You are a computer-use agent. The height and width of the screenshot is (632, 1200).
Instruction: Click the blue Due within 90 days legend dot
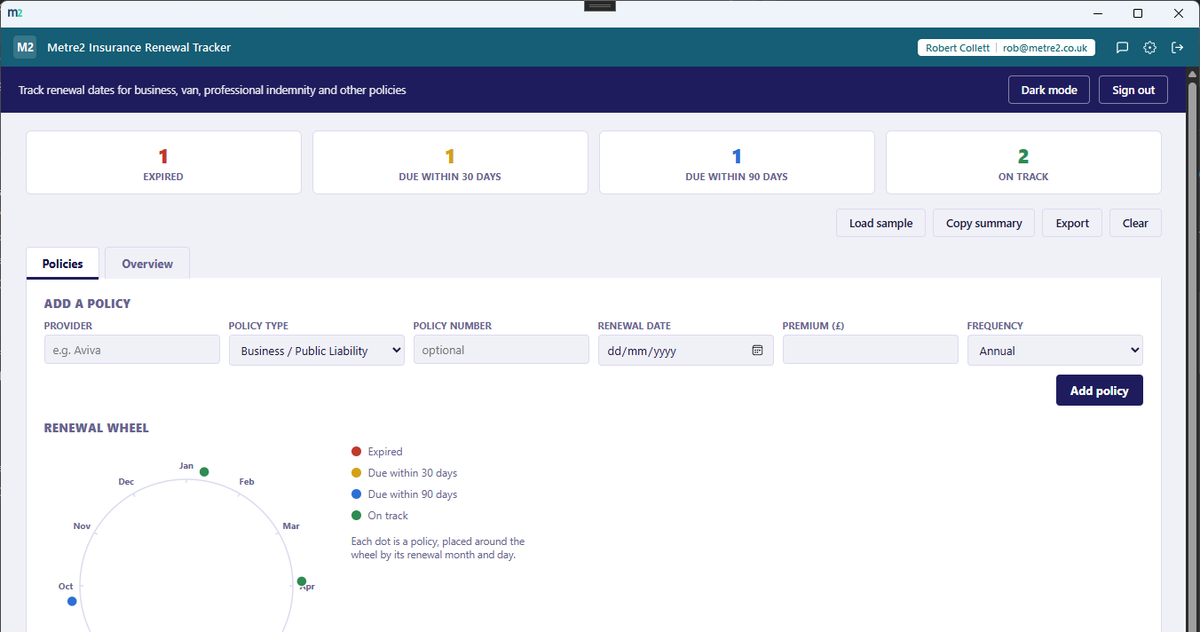point(356,494)
